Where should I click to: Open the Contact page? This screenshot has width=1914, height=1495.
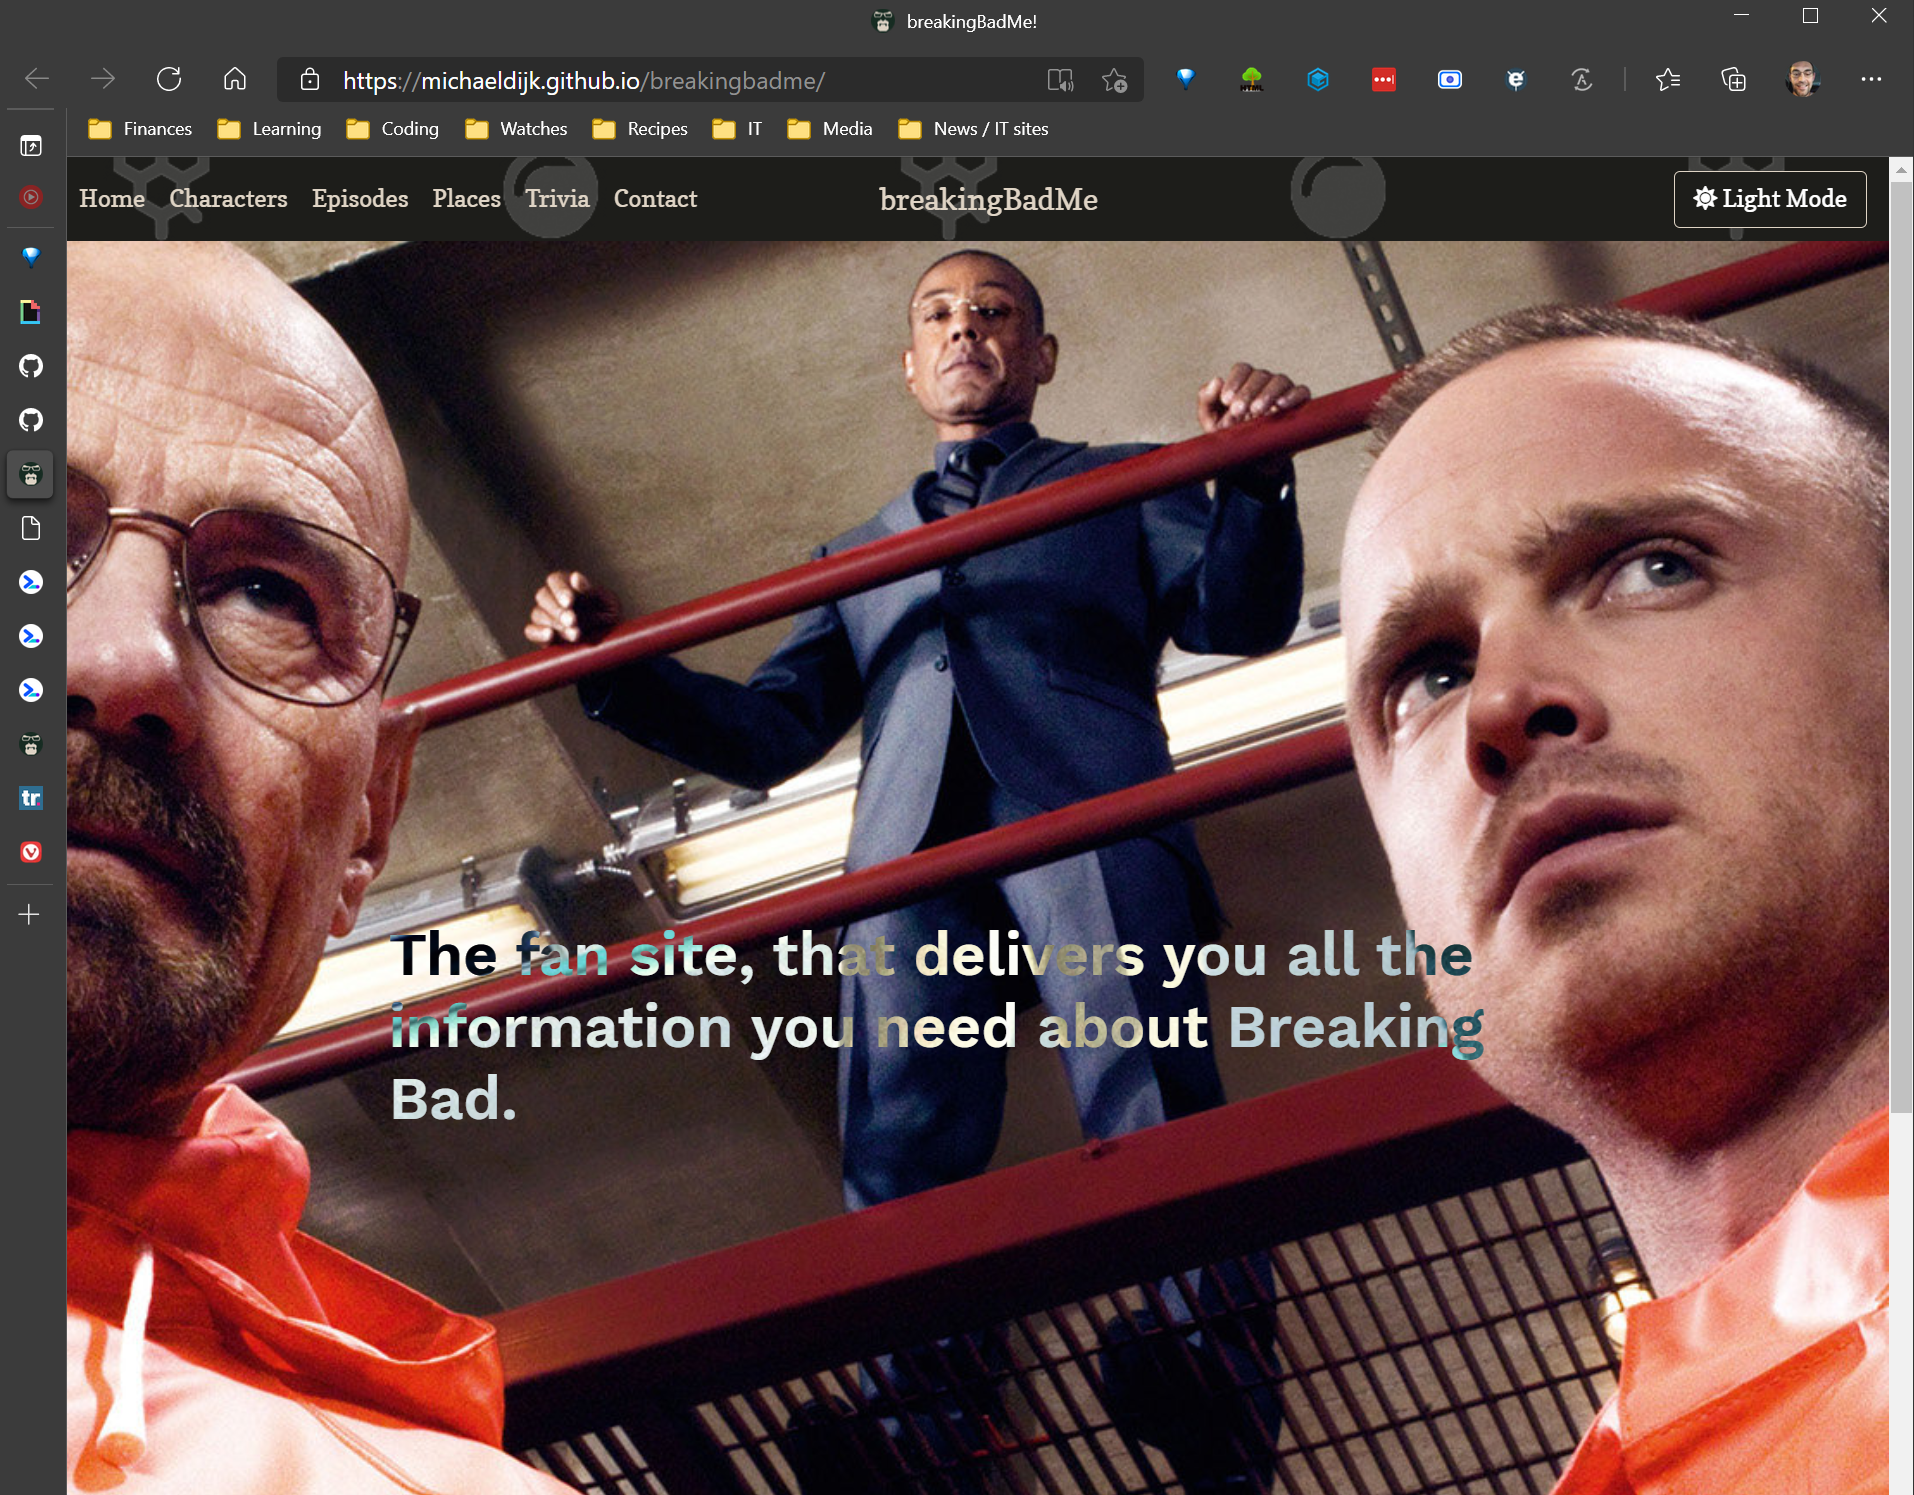tap(655, 199)
